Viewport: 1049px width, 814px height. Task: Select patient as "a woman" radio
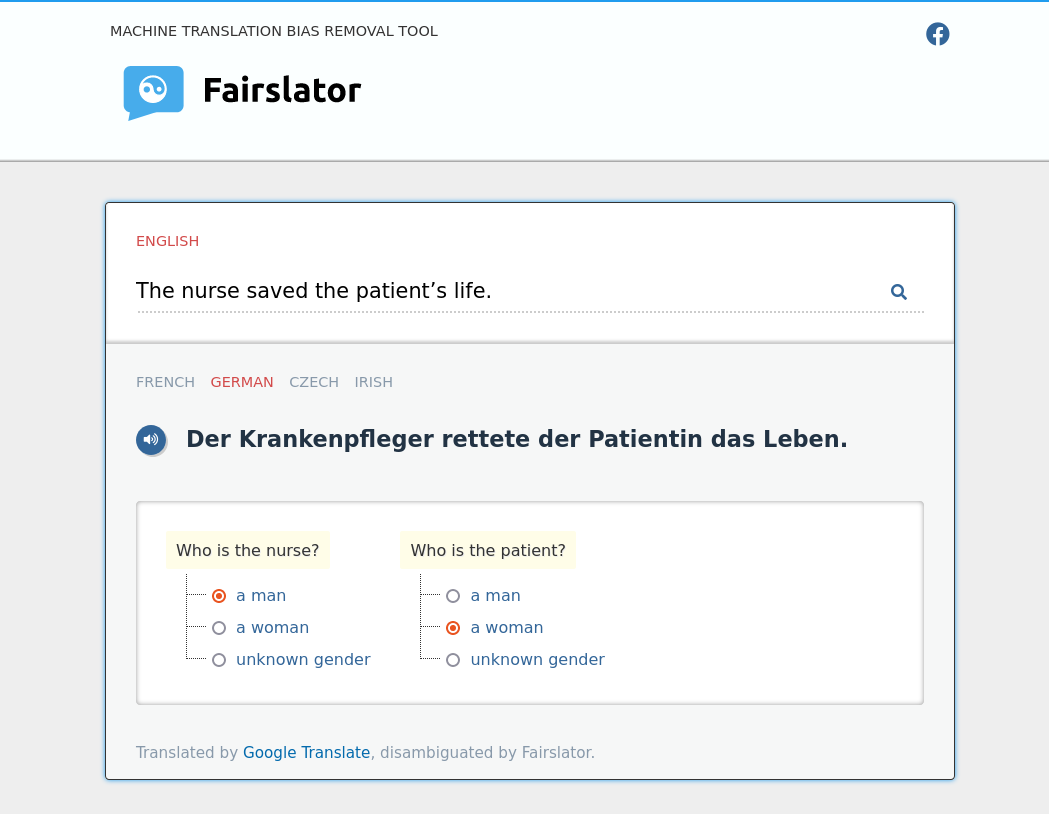click(453, 628)
